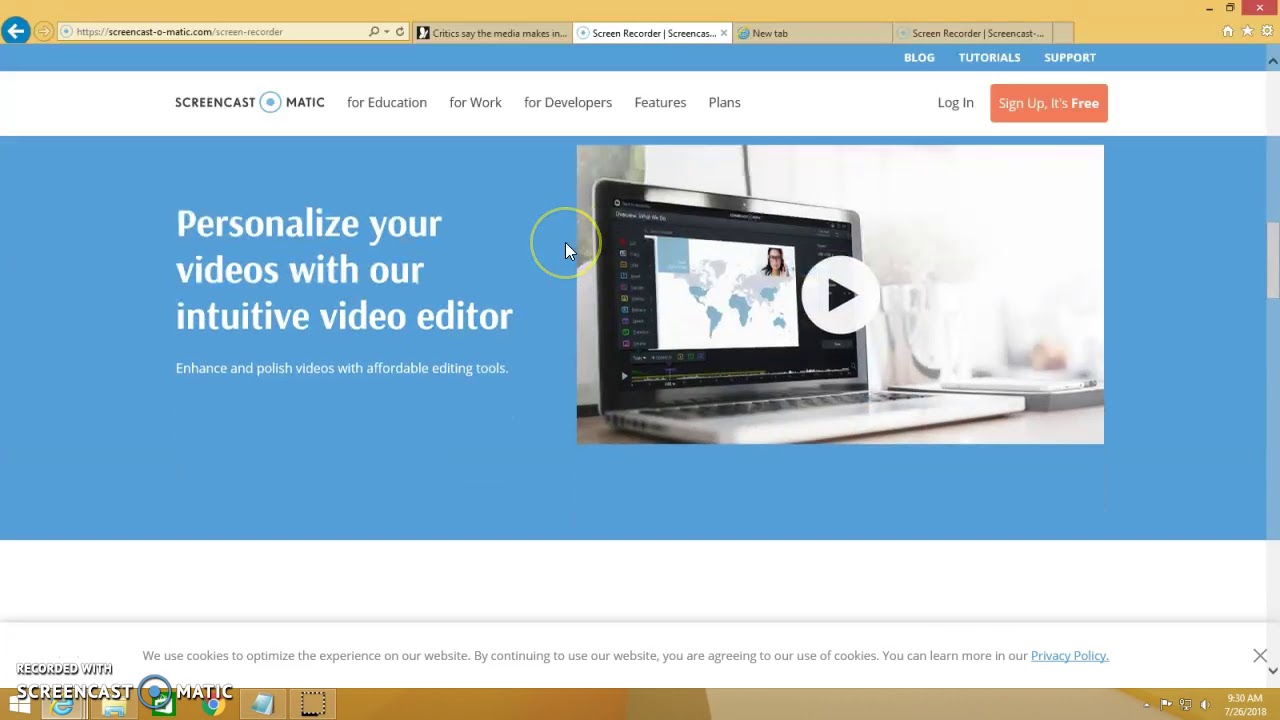Close the active Screen Recorder tab
The image size is (1280, 720).
(x=724, y=33)
